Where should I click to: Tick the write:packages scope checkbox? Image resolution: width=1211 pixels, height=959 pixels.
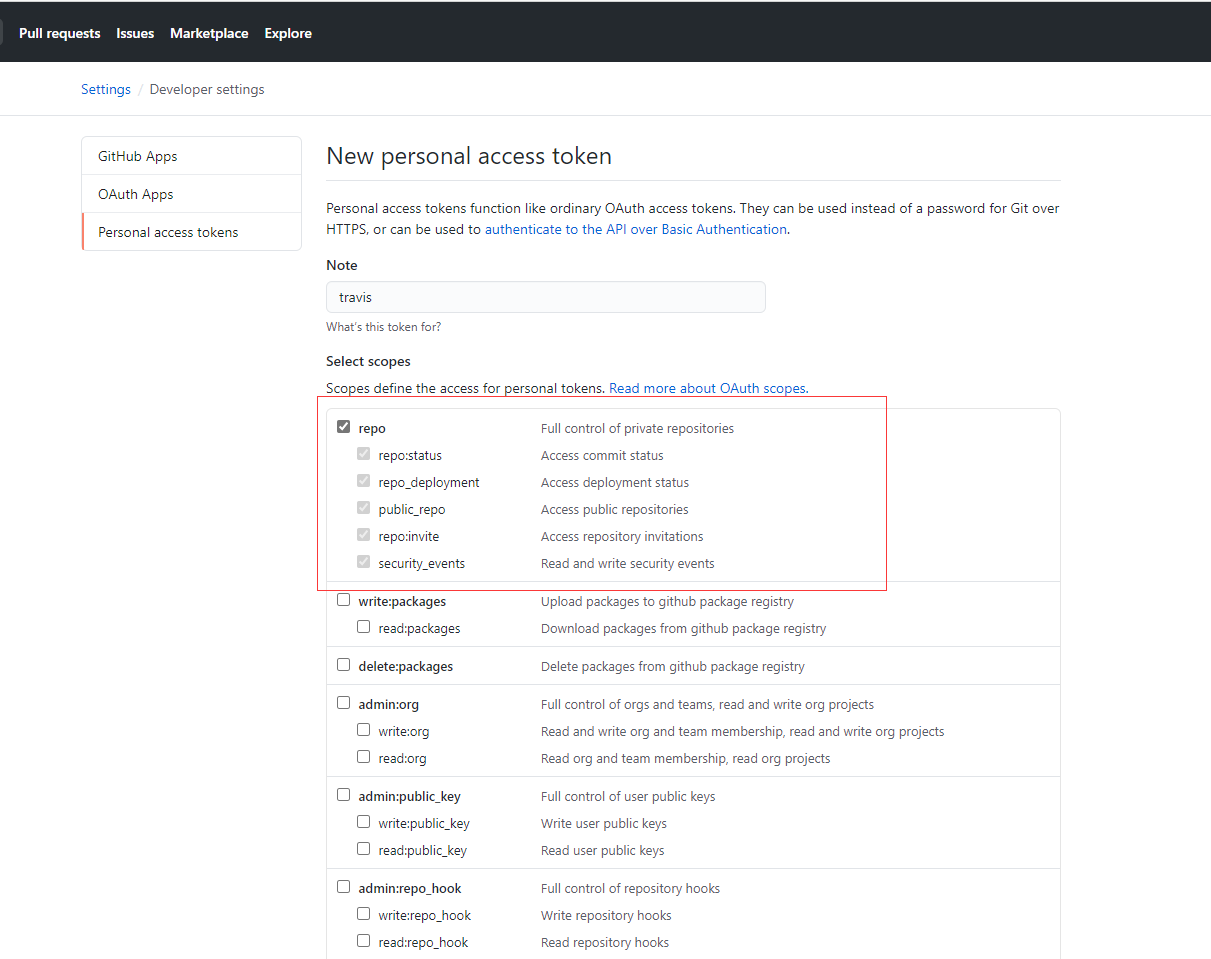(x=344, y=600)
